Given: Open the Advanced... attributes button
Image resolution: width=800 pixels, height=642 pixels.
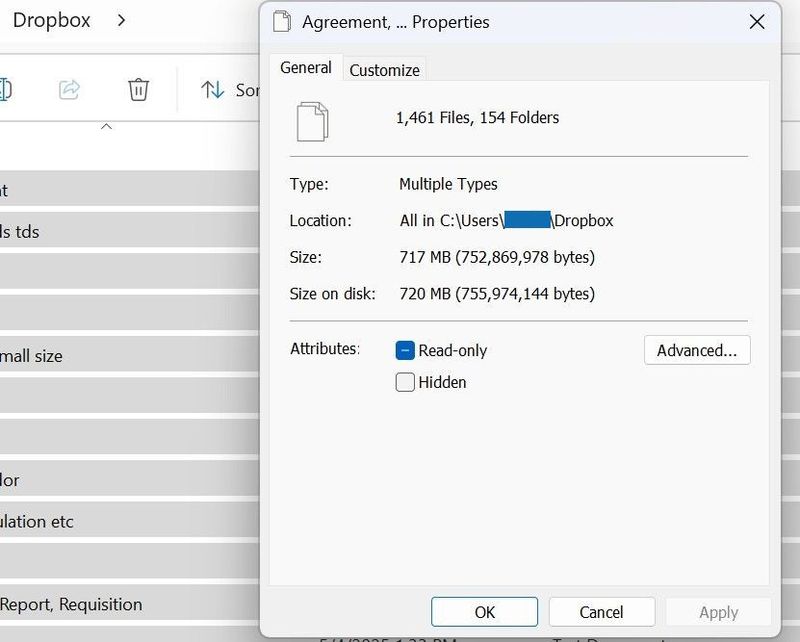Looking at the screenshot, I should (x=696, y=350).
